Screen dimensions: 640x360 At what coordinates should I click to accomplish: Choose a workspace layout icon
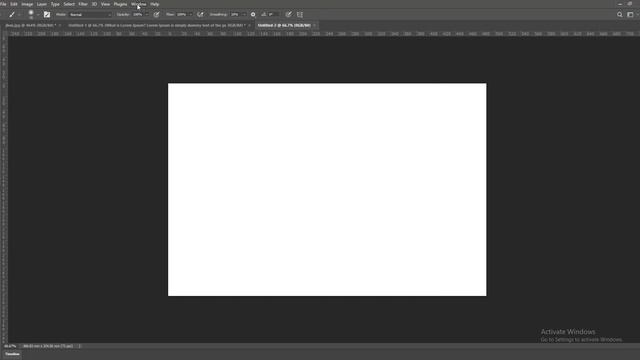pyautogui.click(x=630, y=14)
